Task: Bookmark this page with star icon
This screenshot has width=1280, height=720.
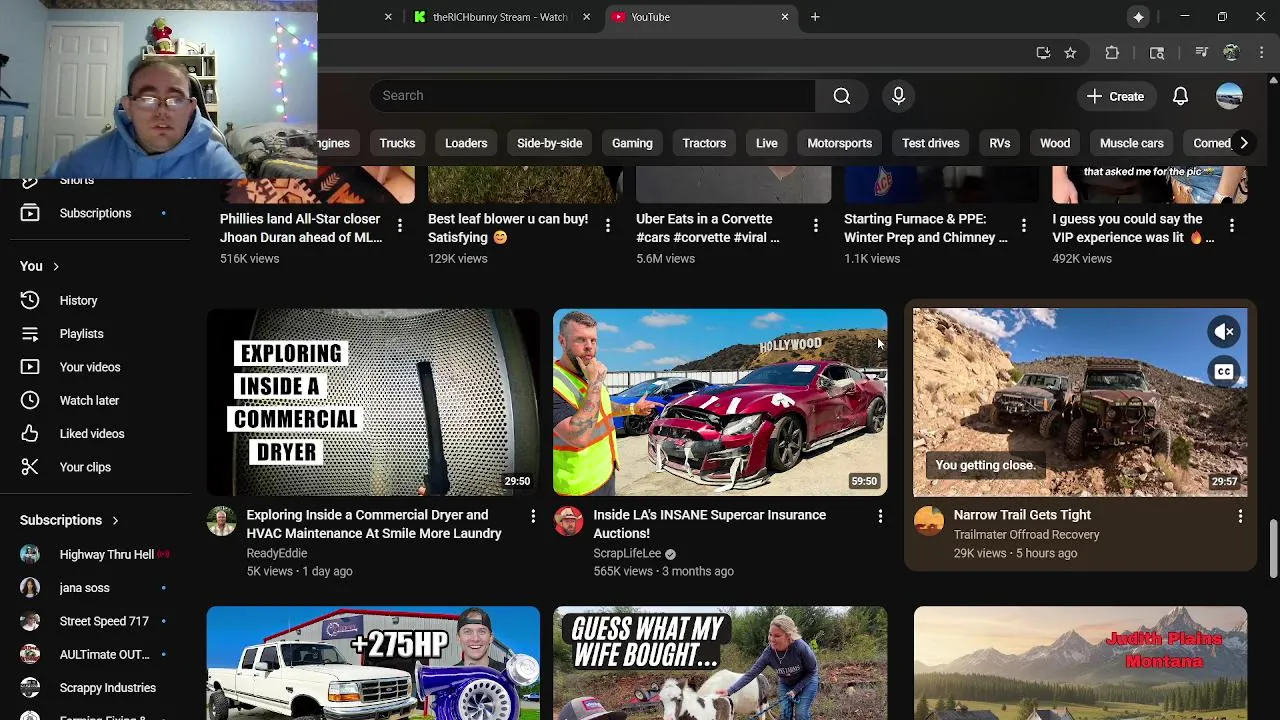Action: 1070,53
